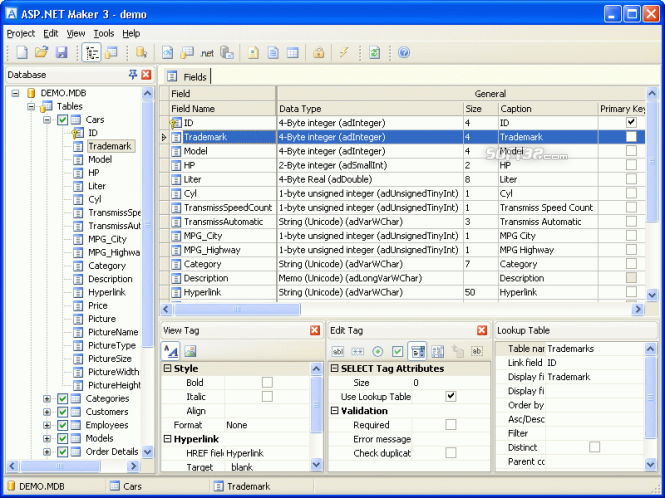This screenshot has width=665, height=498.
Task: Select PictureName field in tree
Action: 113,332
